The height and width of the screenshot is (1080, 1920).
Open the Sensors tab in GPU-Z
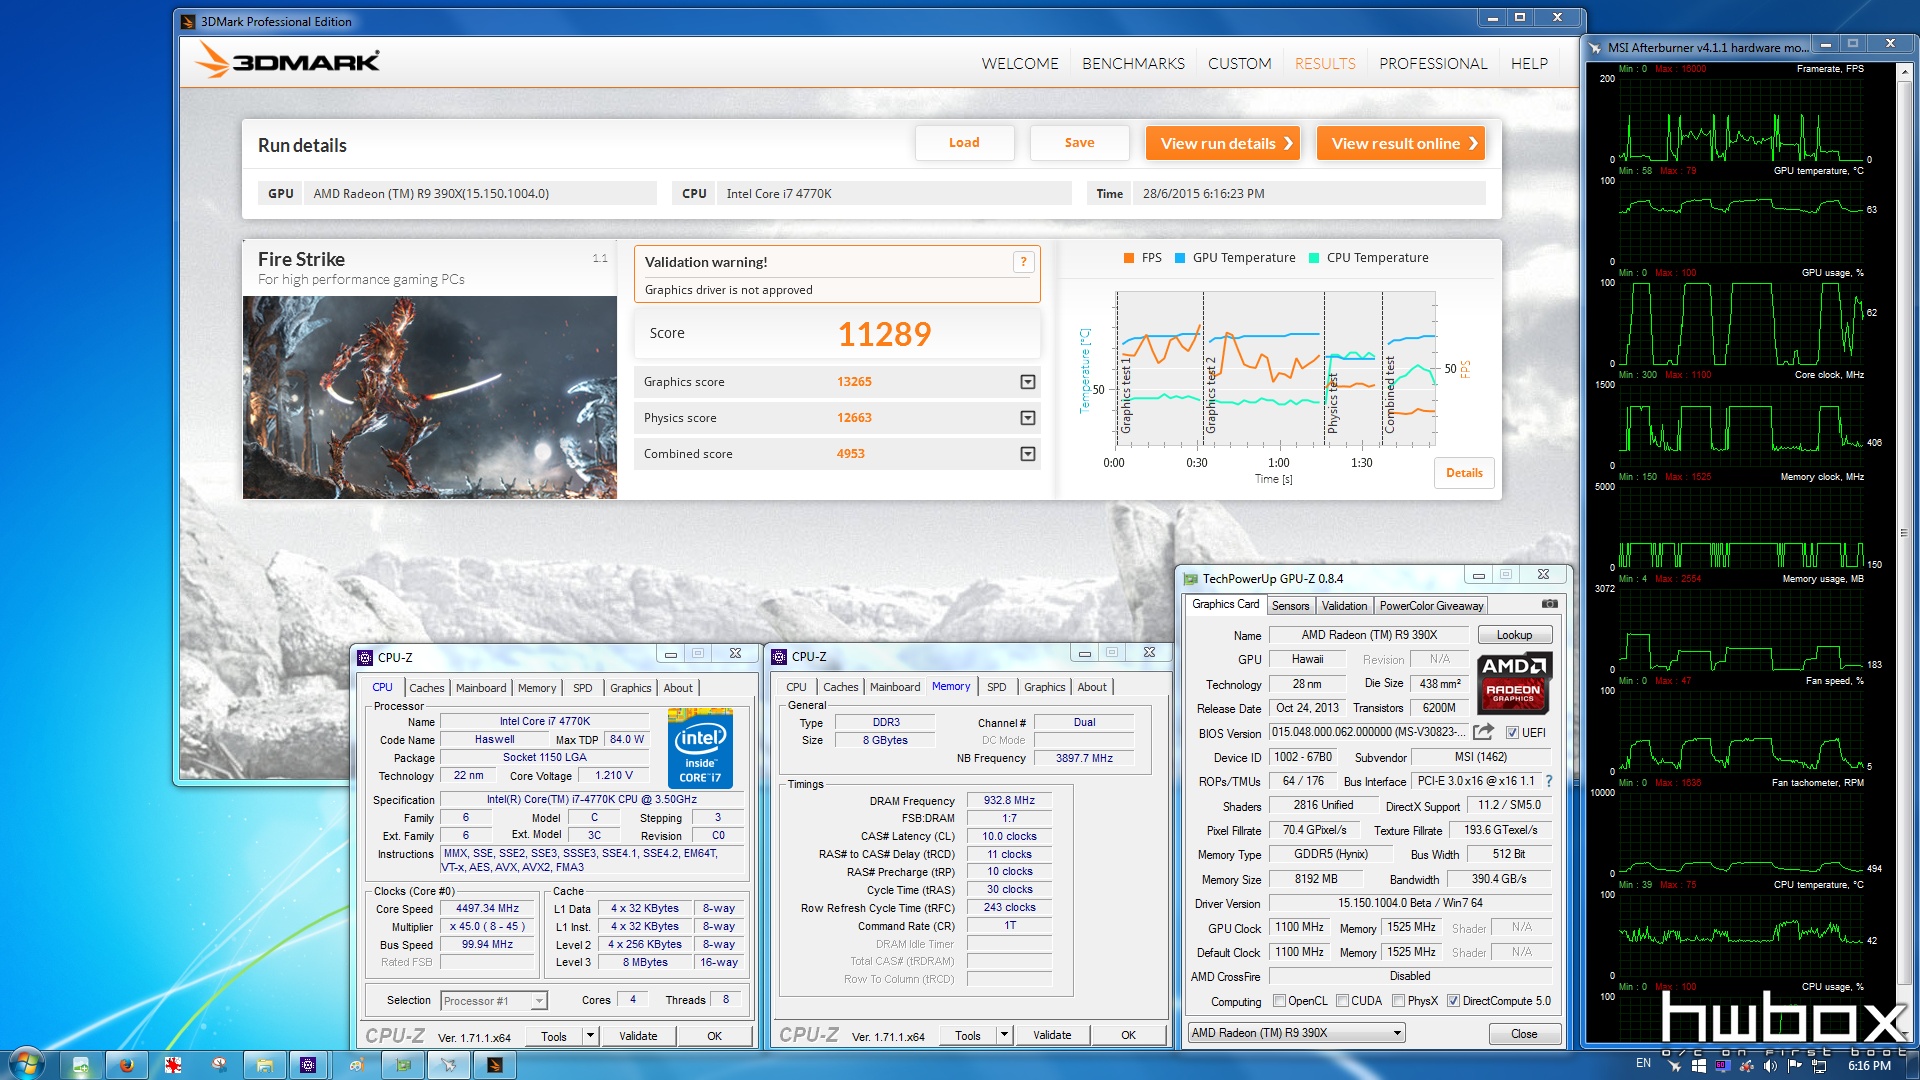pyautogui.click(x=1290, y=606)
